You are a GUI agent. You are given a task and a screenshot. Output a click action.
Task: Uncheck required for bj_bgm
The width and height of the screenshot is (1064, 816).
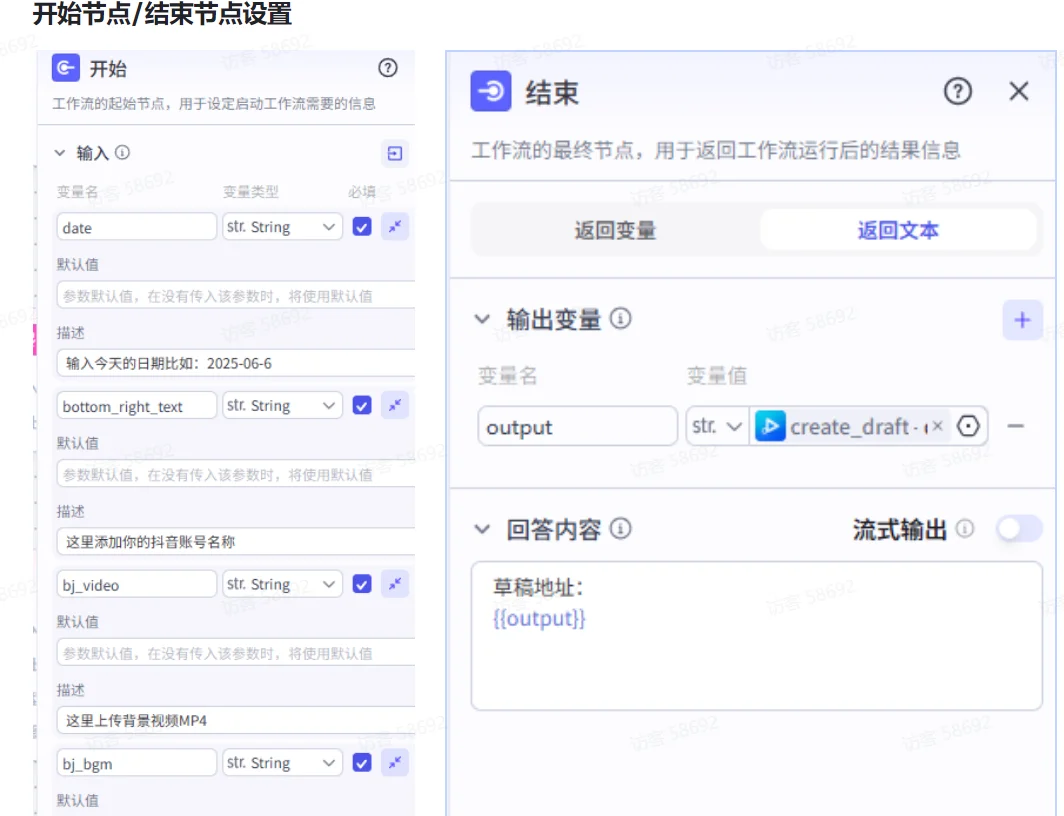[362, 762]
